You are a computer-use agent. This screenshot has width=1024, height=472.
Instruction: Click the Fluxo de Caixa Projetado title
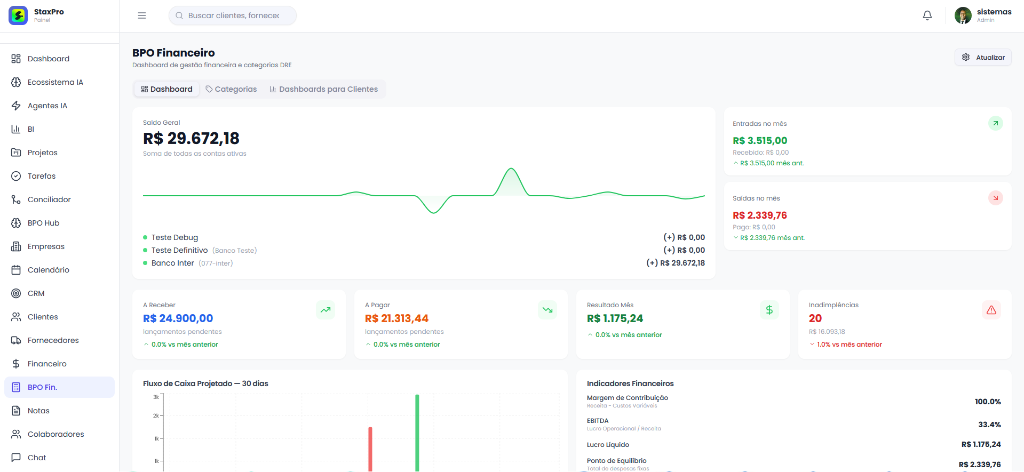click(205, 383)
